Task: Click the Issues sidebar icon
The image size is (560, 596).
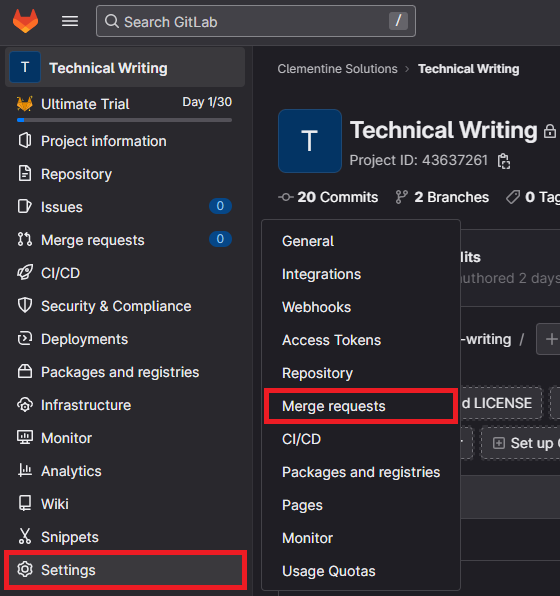Action: tap(25, 206)
